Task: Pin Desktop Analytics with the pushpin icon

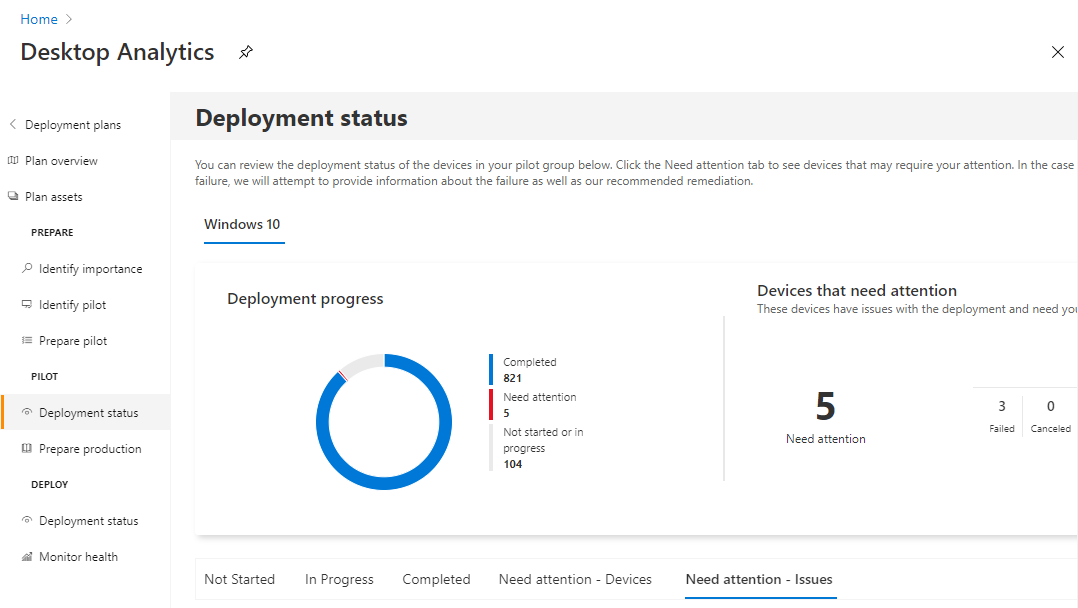Action: [x=245, y=52]
